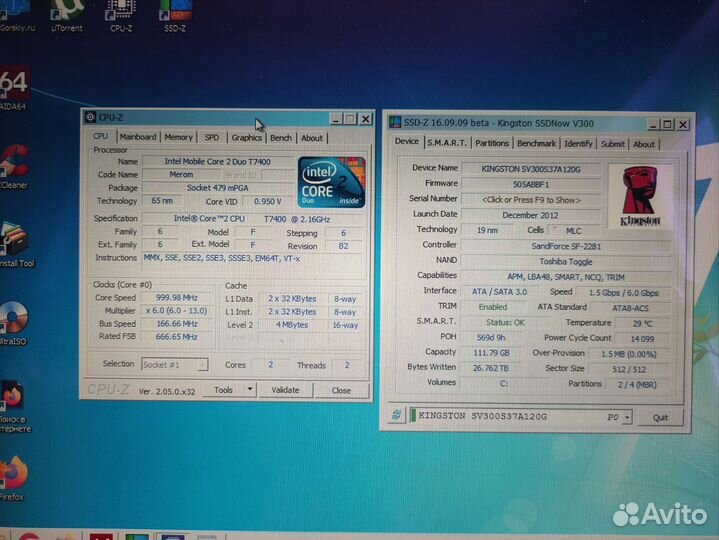Click the Power Cycle Count value 14 099
Image resolution: width=719 pixels, height=540 pixels.
pyautogui.click(x=642, y=339)
